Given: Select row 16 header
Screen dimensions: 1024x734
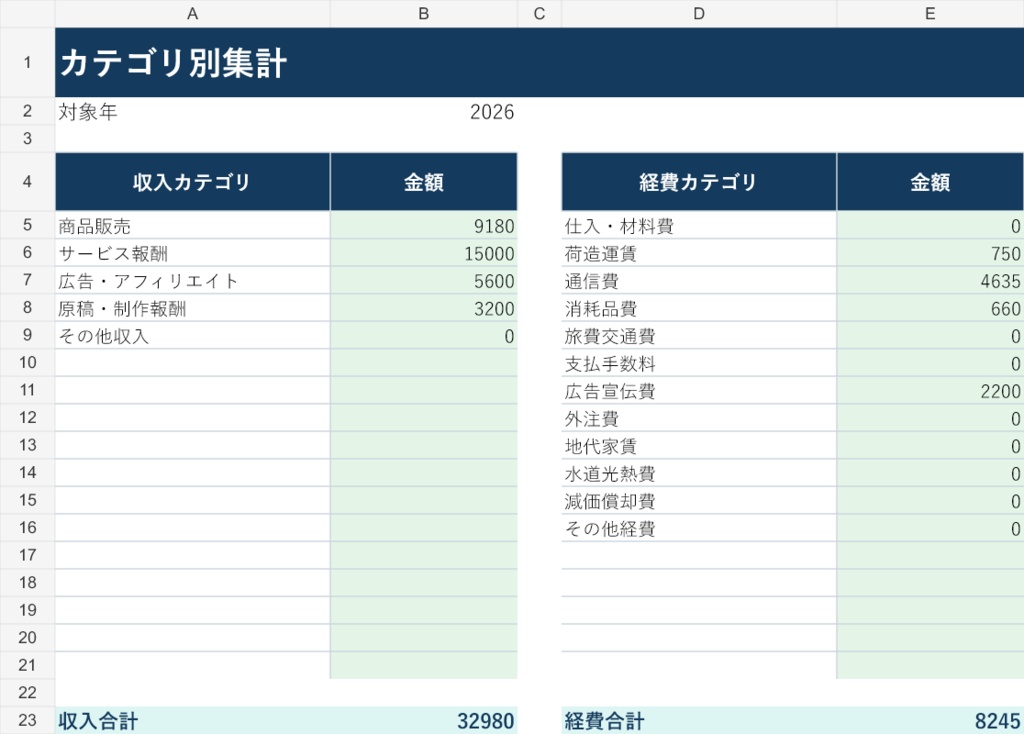Looking at the screenshot, I should coord(27,527).
